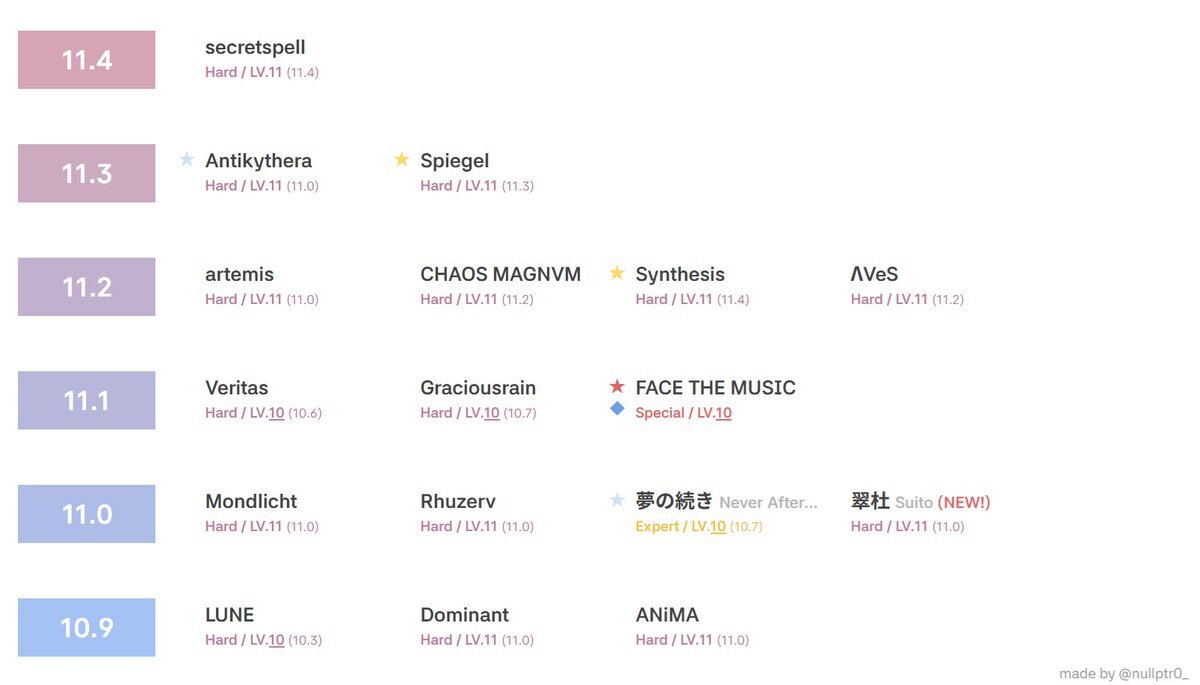Click the 翠杜 Suito (NEW!) entry
This screenshot has height=685, width=1200.
(x=920, y=502)
